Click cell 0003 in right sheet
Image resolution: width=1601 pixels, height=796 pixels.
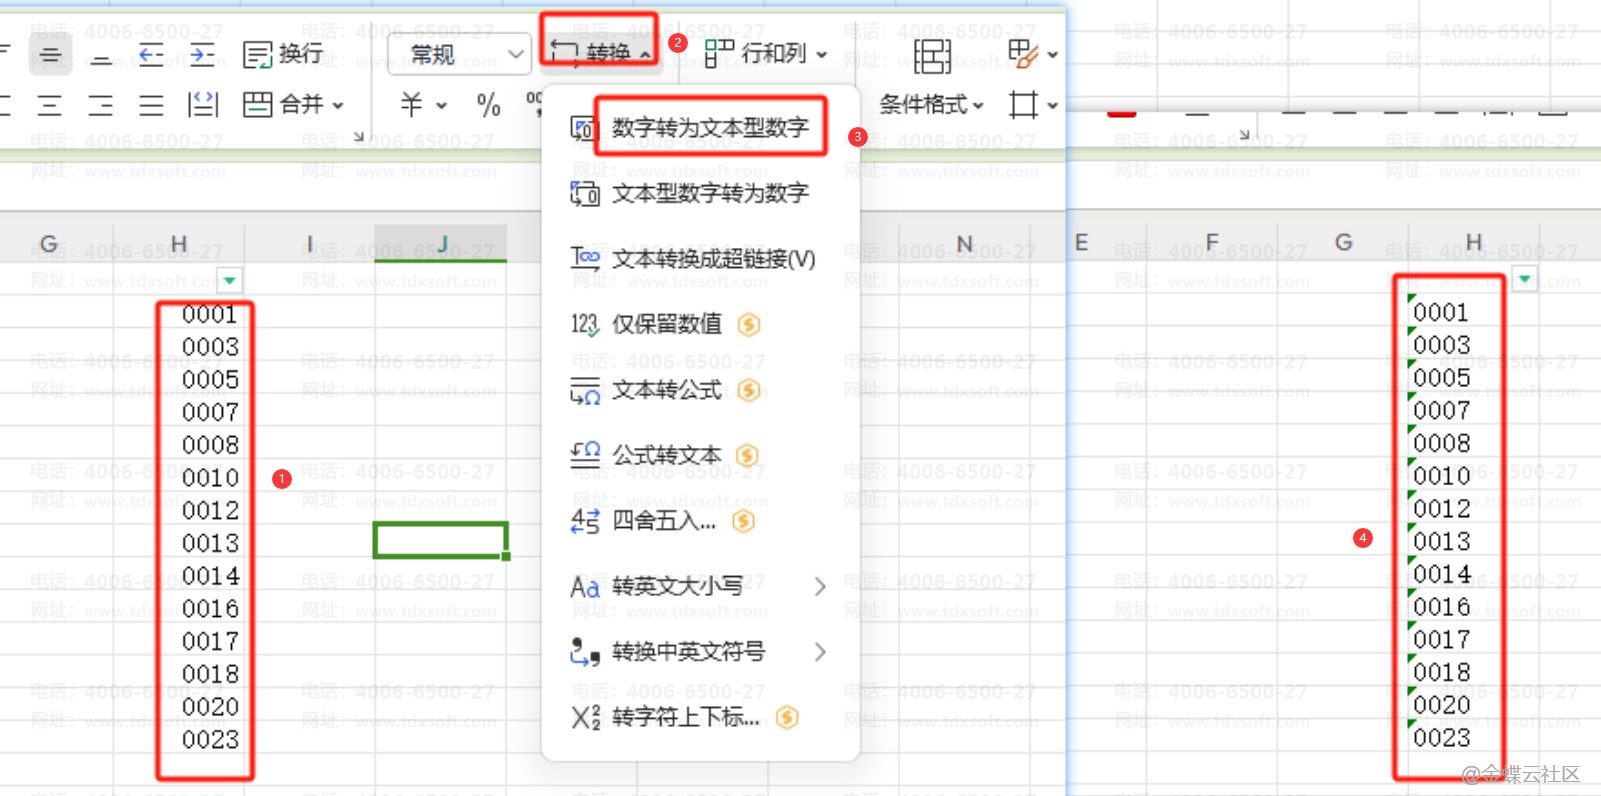point(1473,345)
